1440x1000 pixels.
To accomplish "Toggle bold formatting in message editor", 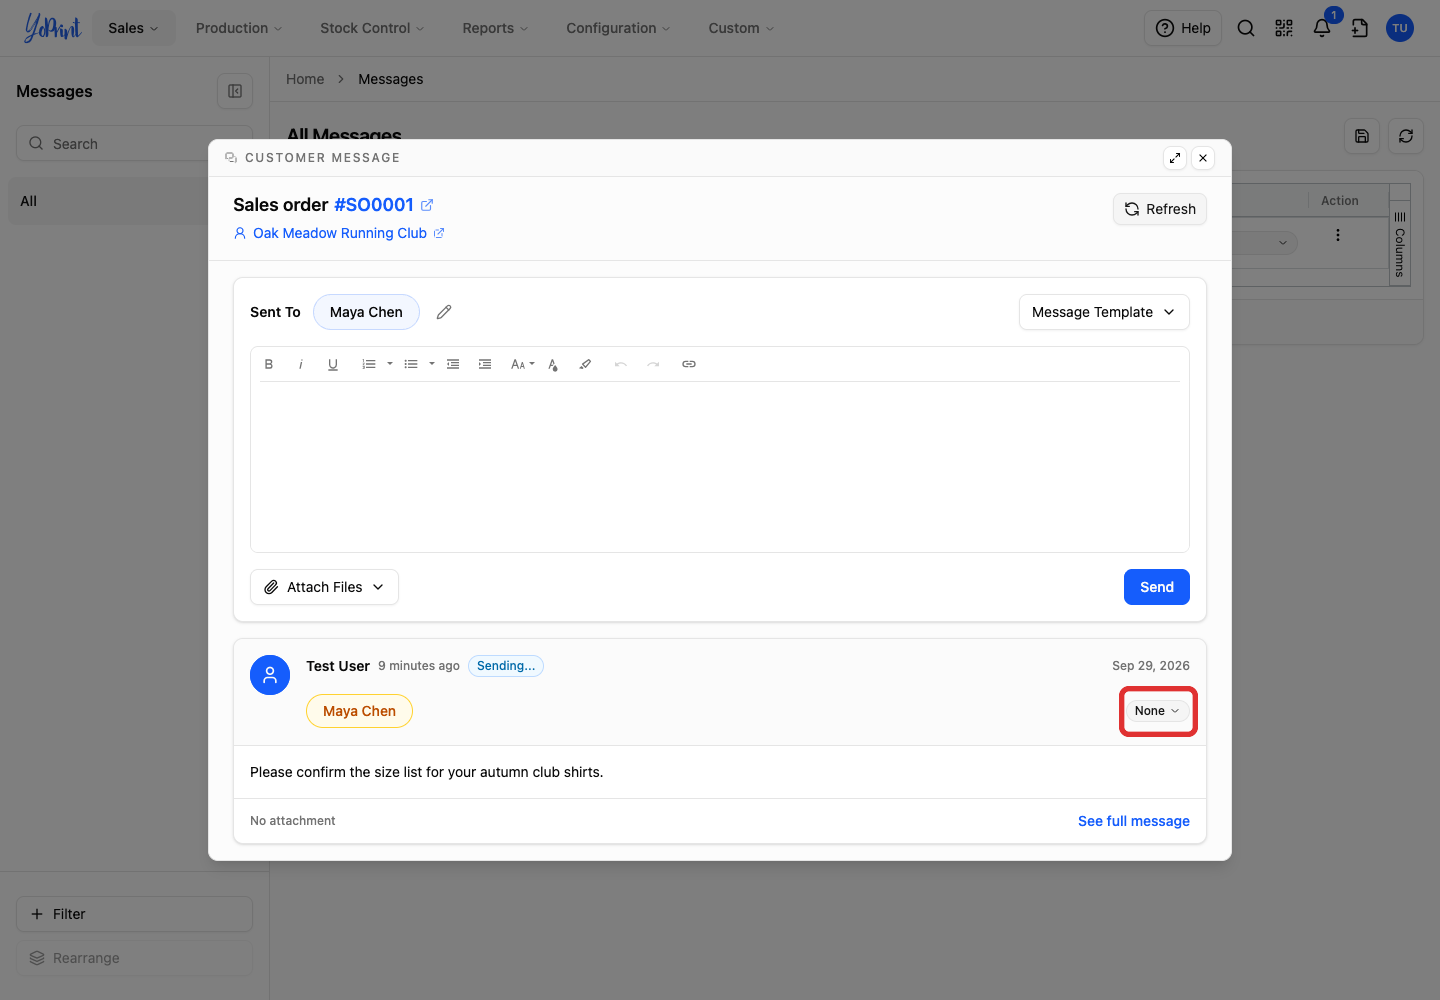I will click(x=269, y=364).
